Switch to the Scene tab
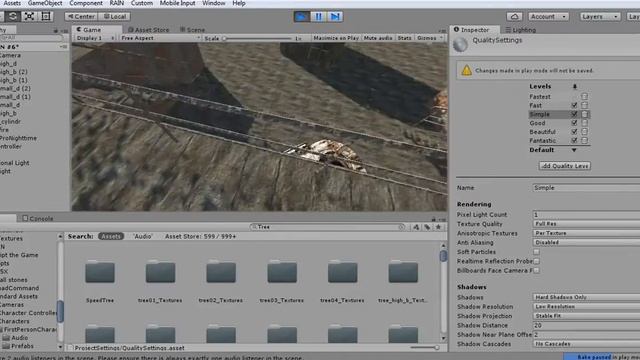The height and width of the screenshot is (360, 640). (x=192, y=30)
